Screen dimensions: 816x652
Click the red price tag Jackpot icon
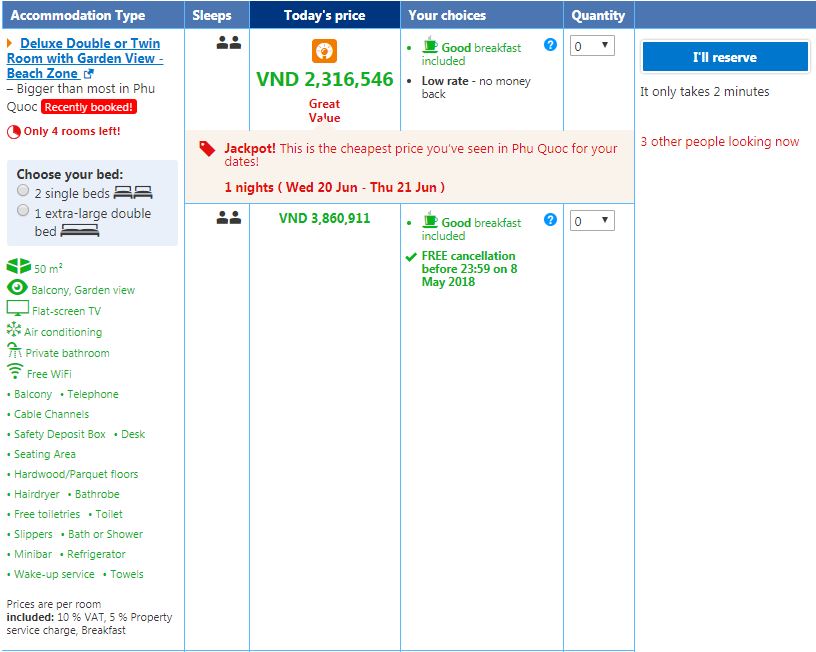click(x=207, y=148)
